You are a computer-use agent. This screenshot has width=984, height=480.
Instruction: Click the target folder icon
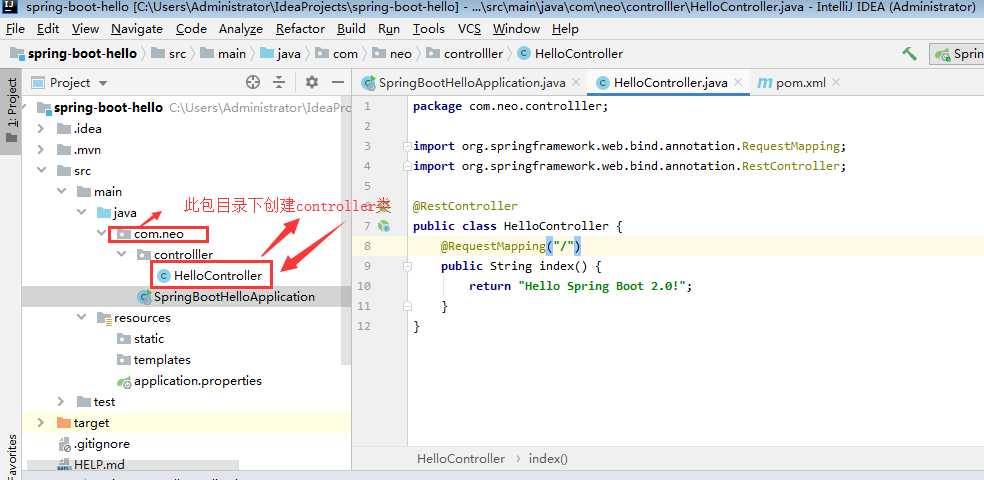click(64, 423)
